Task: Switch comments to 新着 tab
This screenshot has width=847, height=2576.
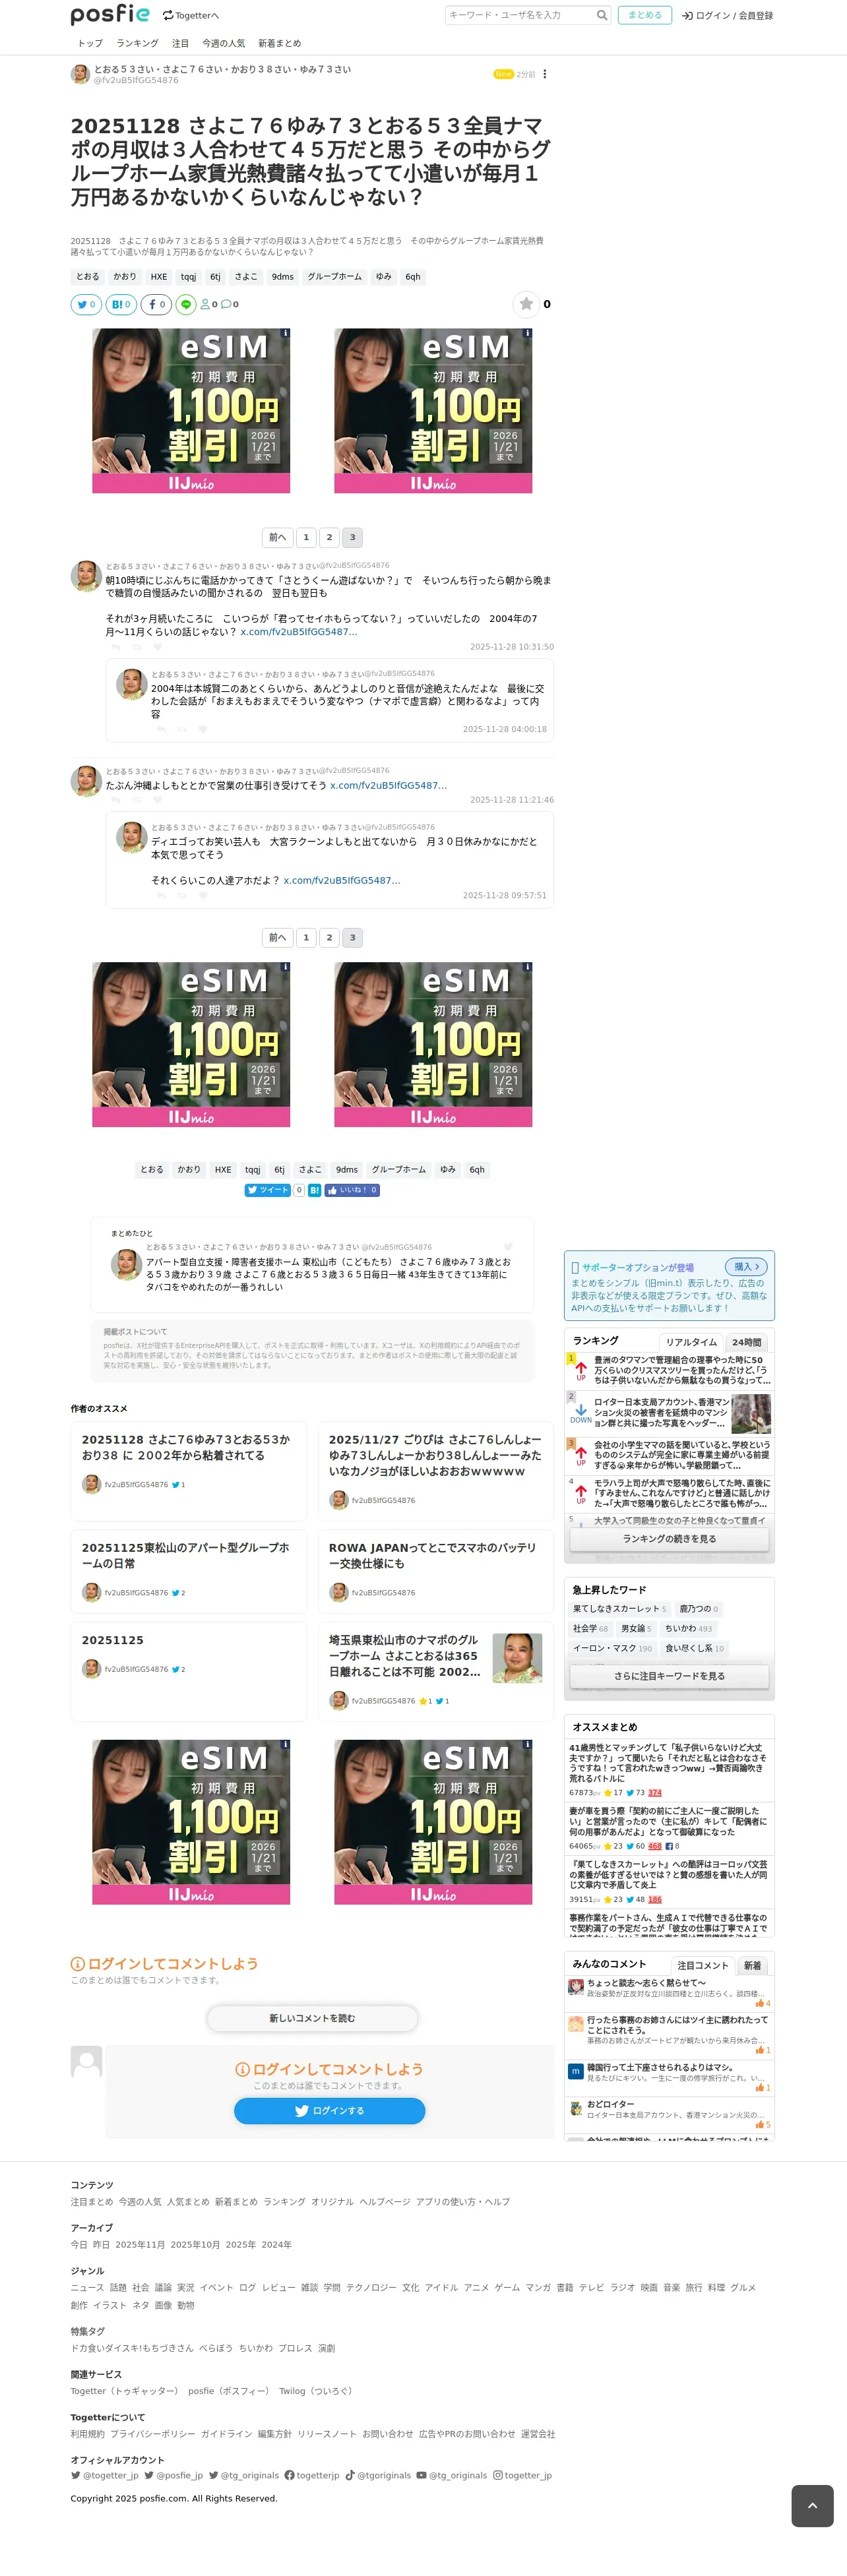Action: [x=752, y=1966]
